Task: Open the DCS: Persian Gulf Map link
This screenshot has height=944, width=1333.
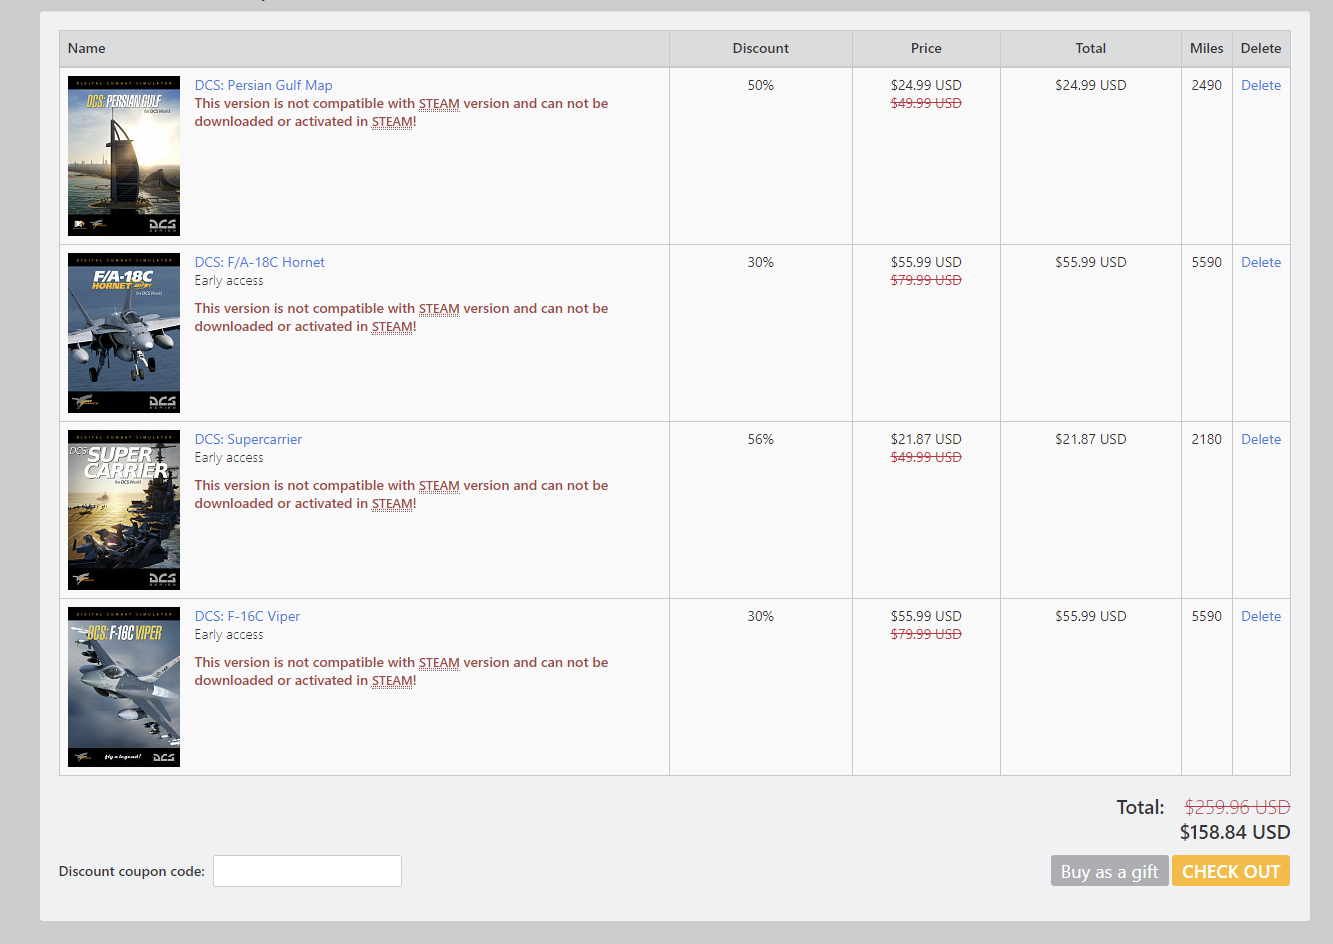Action: tap(263, 85)
